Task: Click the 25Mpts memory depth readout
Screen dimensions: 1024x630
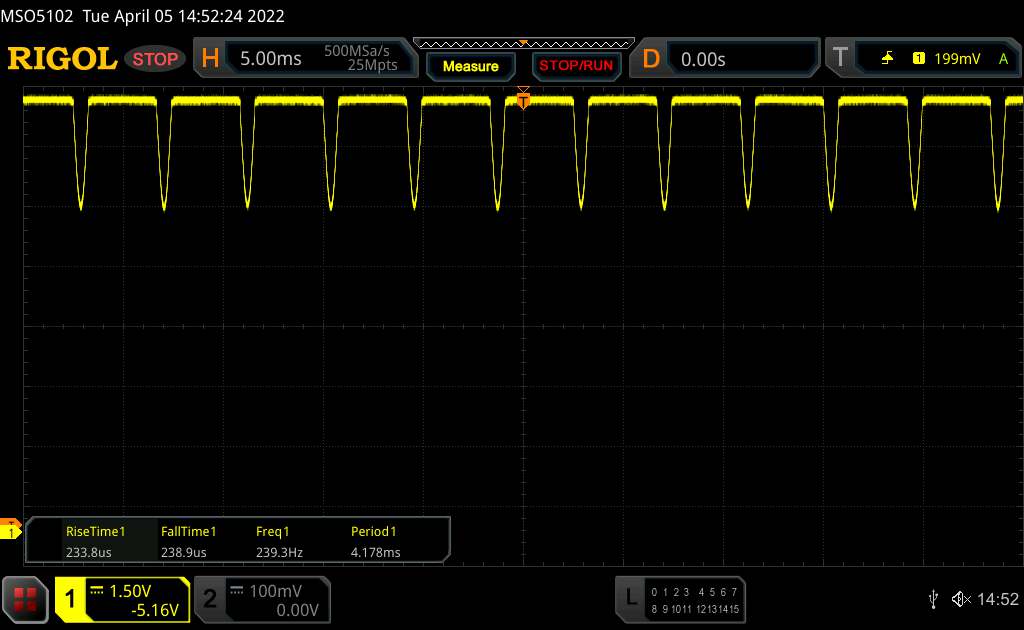Action: coord(372,65)
